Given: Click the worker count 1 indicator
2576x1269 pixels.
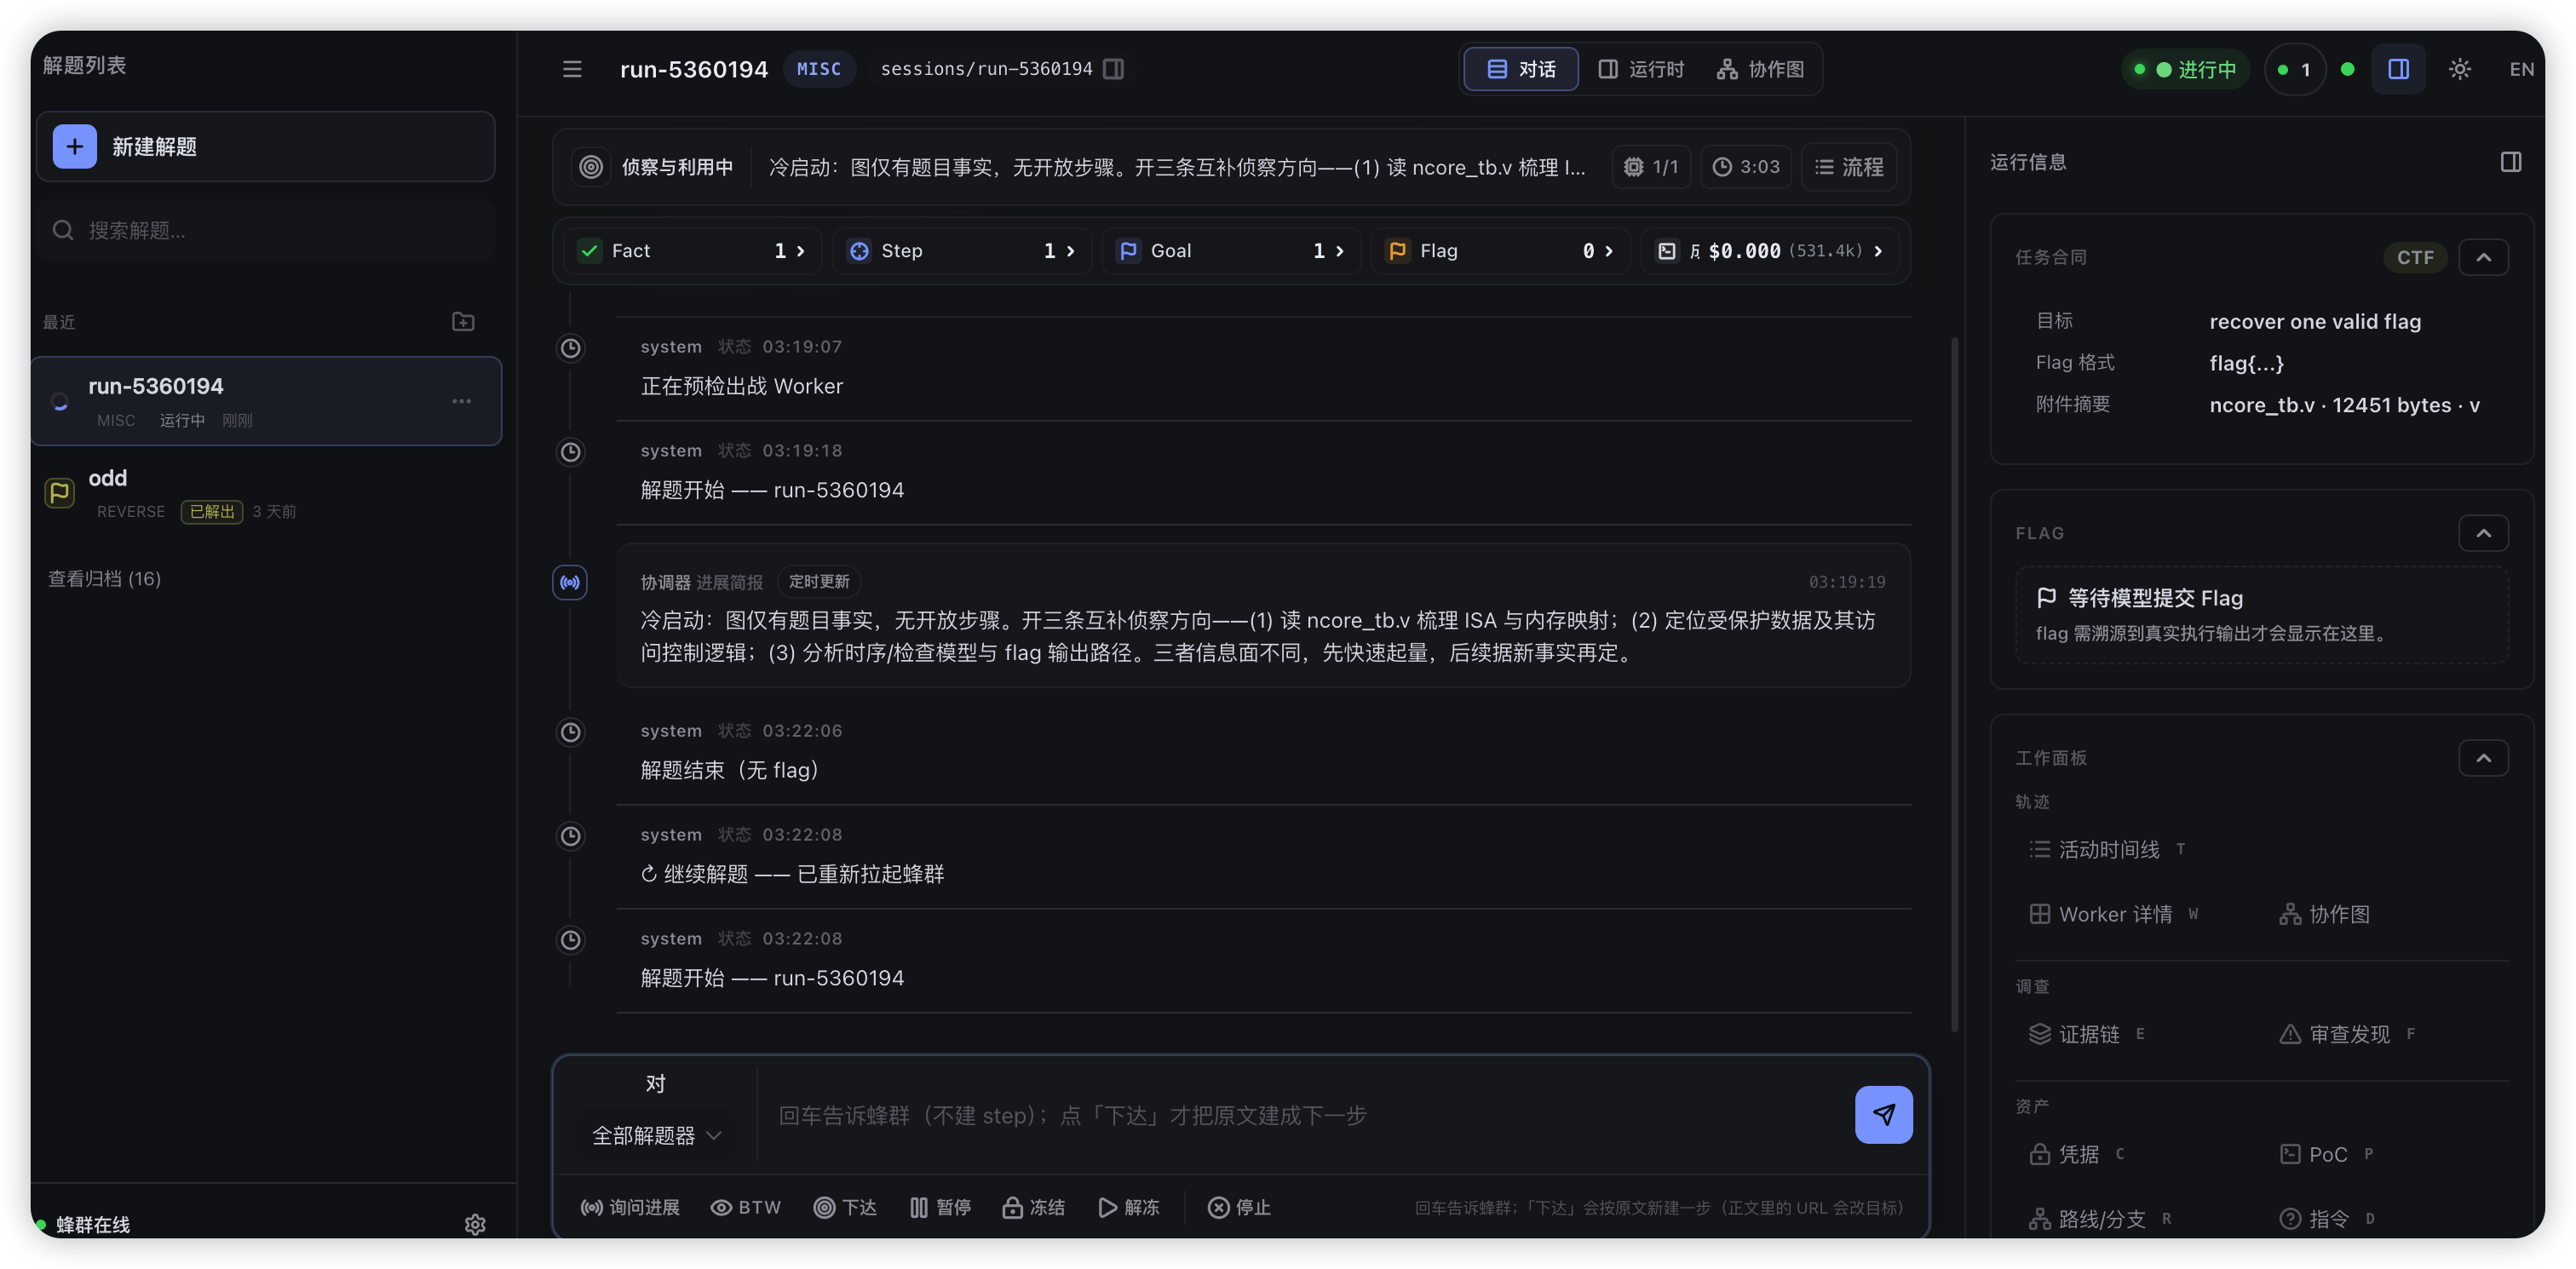Looking at the screenshot, I should pos(2295,69).
